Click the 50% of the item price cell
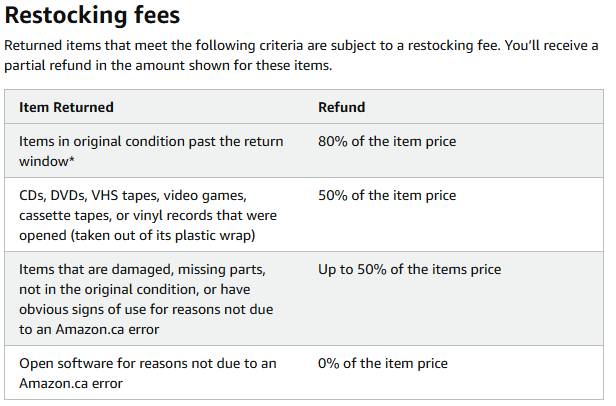Image resolution: width=616 pixels, height=406 pixels. tap(387, 195)
